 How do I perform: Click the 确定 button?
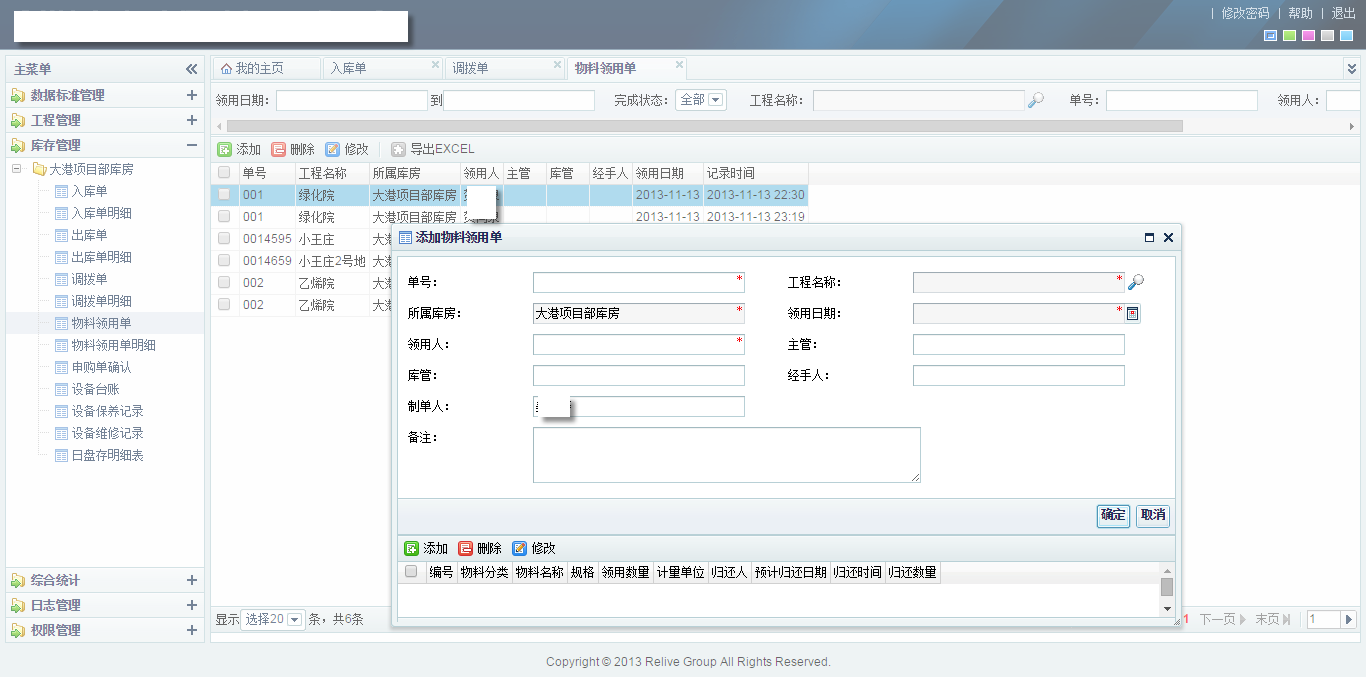pyautogui.click(x=1113, y=515)
